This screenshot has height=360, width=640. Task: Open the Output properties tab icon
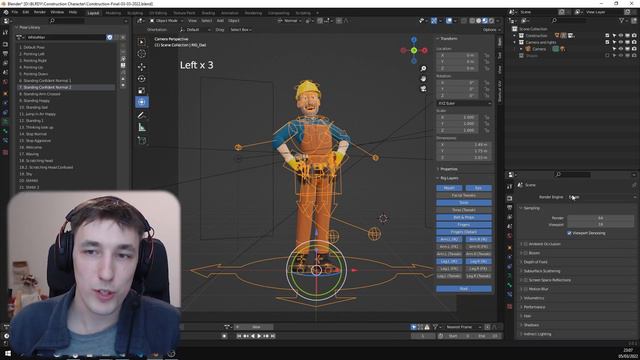[x=509, y=208]
